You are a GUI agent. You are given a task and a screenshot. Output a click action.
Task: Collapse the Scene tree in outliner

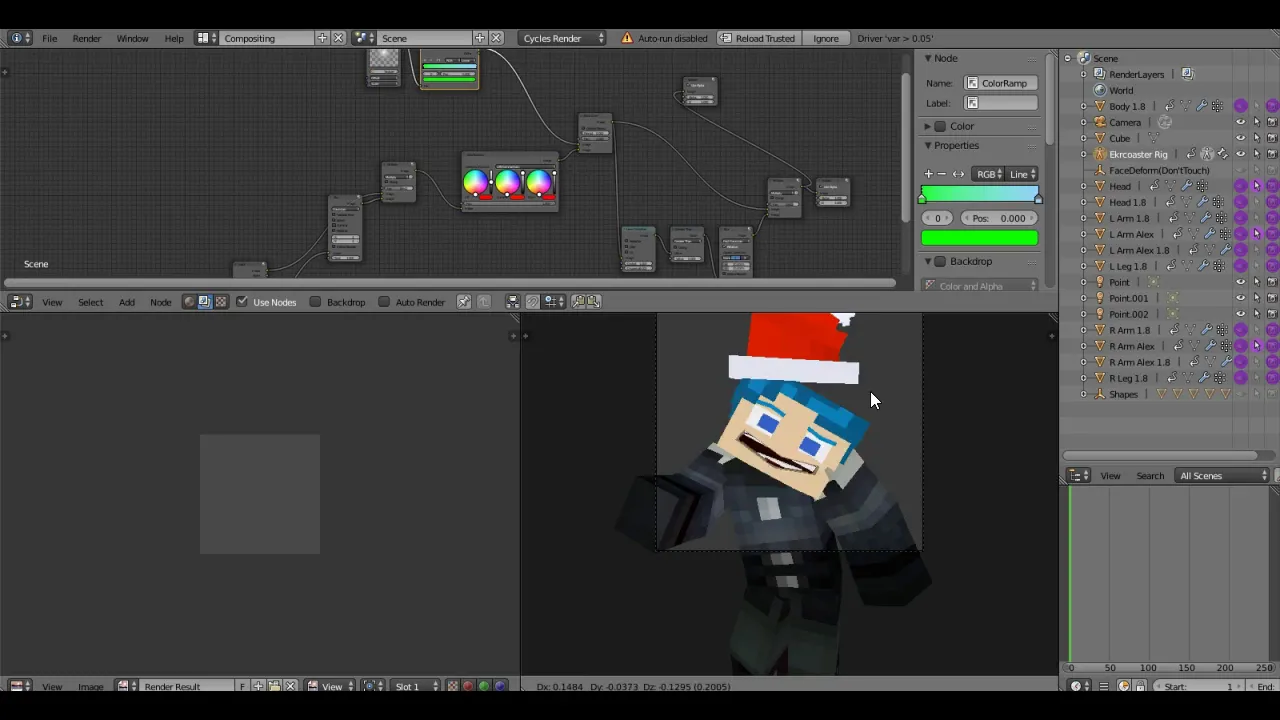pos(1067,58)
